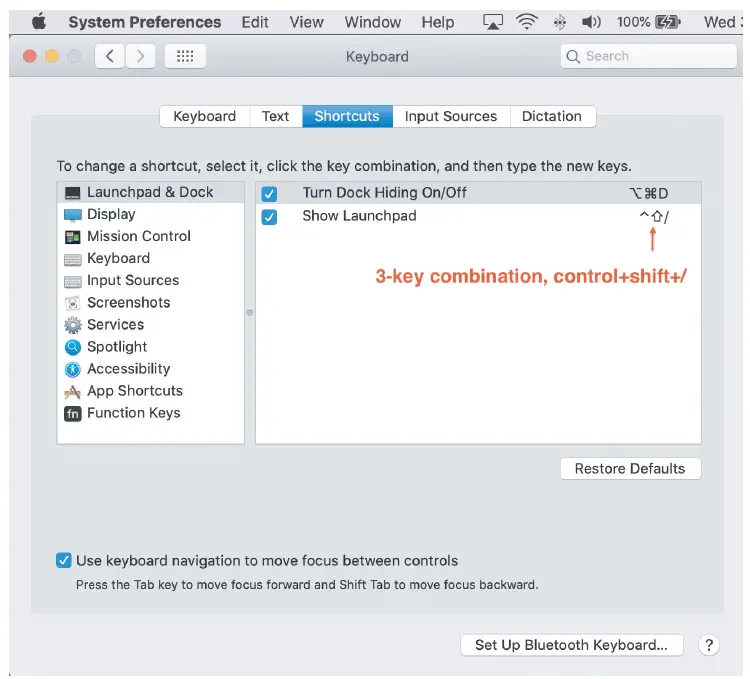This screenshot has width=750, height=679.
Task: Click the magnifying glass in Search field
Action: tap(573, 56)
